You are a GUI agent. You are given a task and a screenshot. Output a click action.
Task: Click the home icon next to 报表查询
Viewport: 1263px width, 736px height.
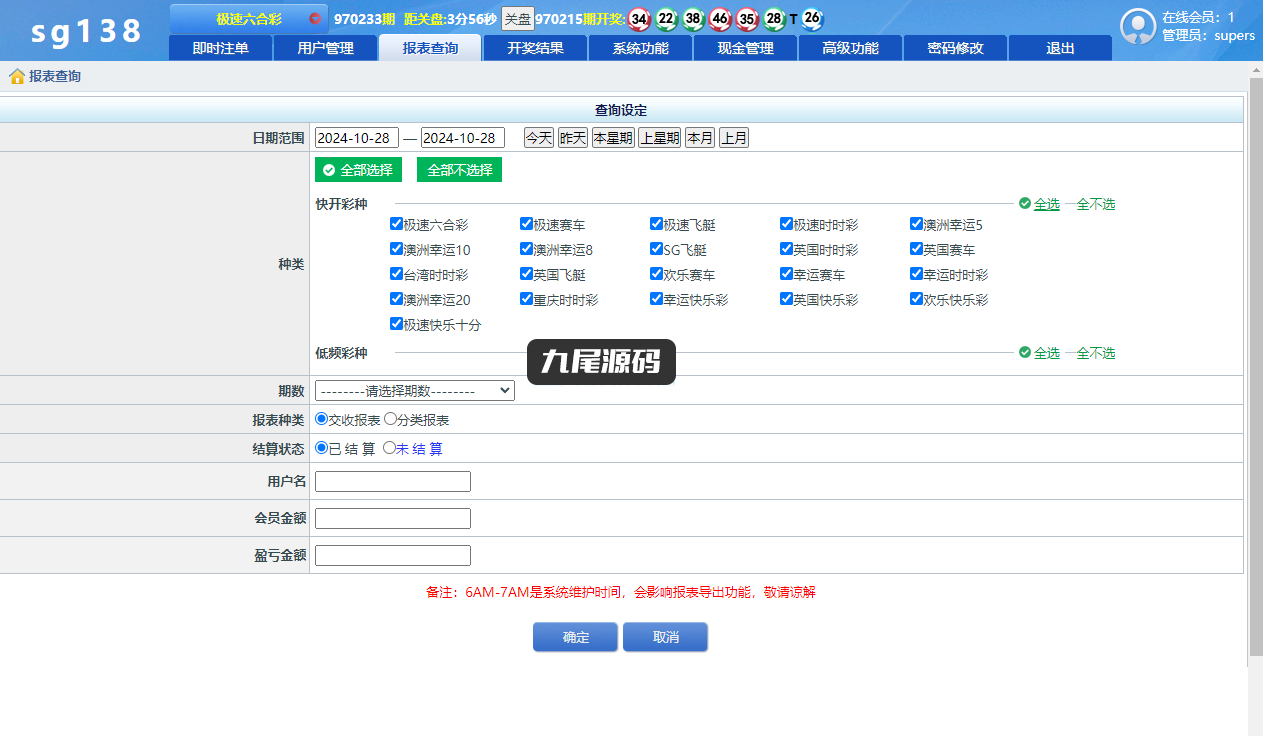(17, 76)
